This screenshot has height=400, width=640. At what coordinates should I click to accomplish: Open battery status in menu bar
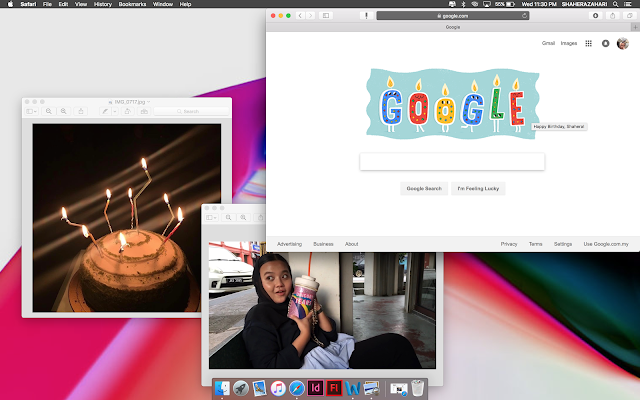[x=505, y=4]
